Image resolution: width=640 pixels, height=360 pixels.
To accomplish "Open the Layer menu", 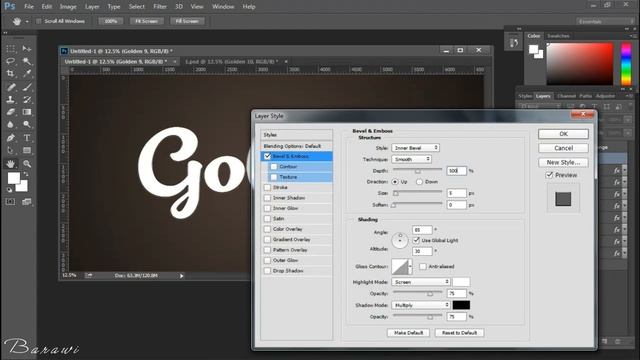I will click(92, 7).
